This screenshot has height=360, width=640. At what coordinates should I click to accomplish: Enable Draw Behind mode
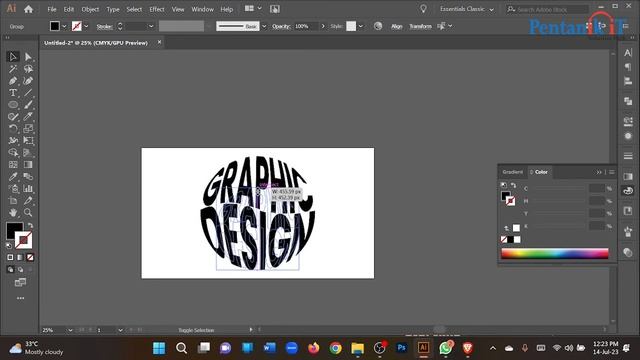point(20,269)
